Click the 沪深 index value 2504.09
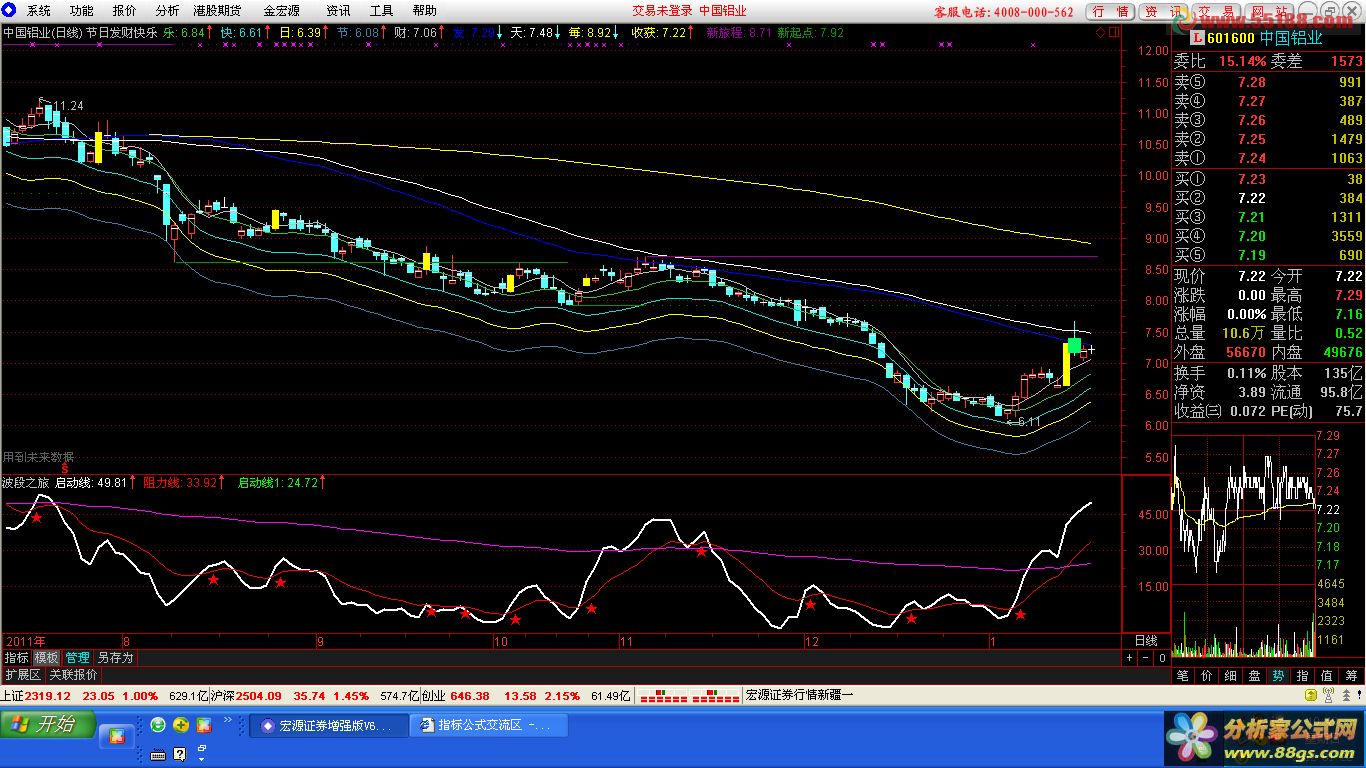The height and width of the screenshot is (768, 1366). coord(258,695)
